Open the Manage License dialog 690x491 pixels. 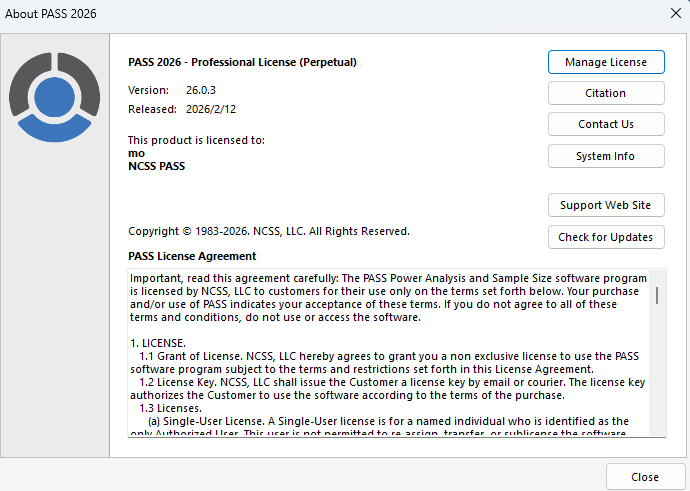[x=606, y=62]
